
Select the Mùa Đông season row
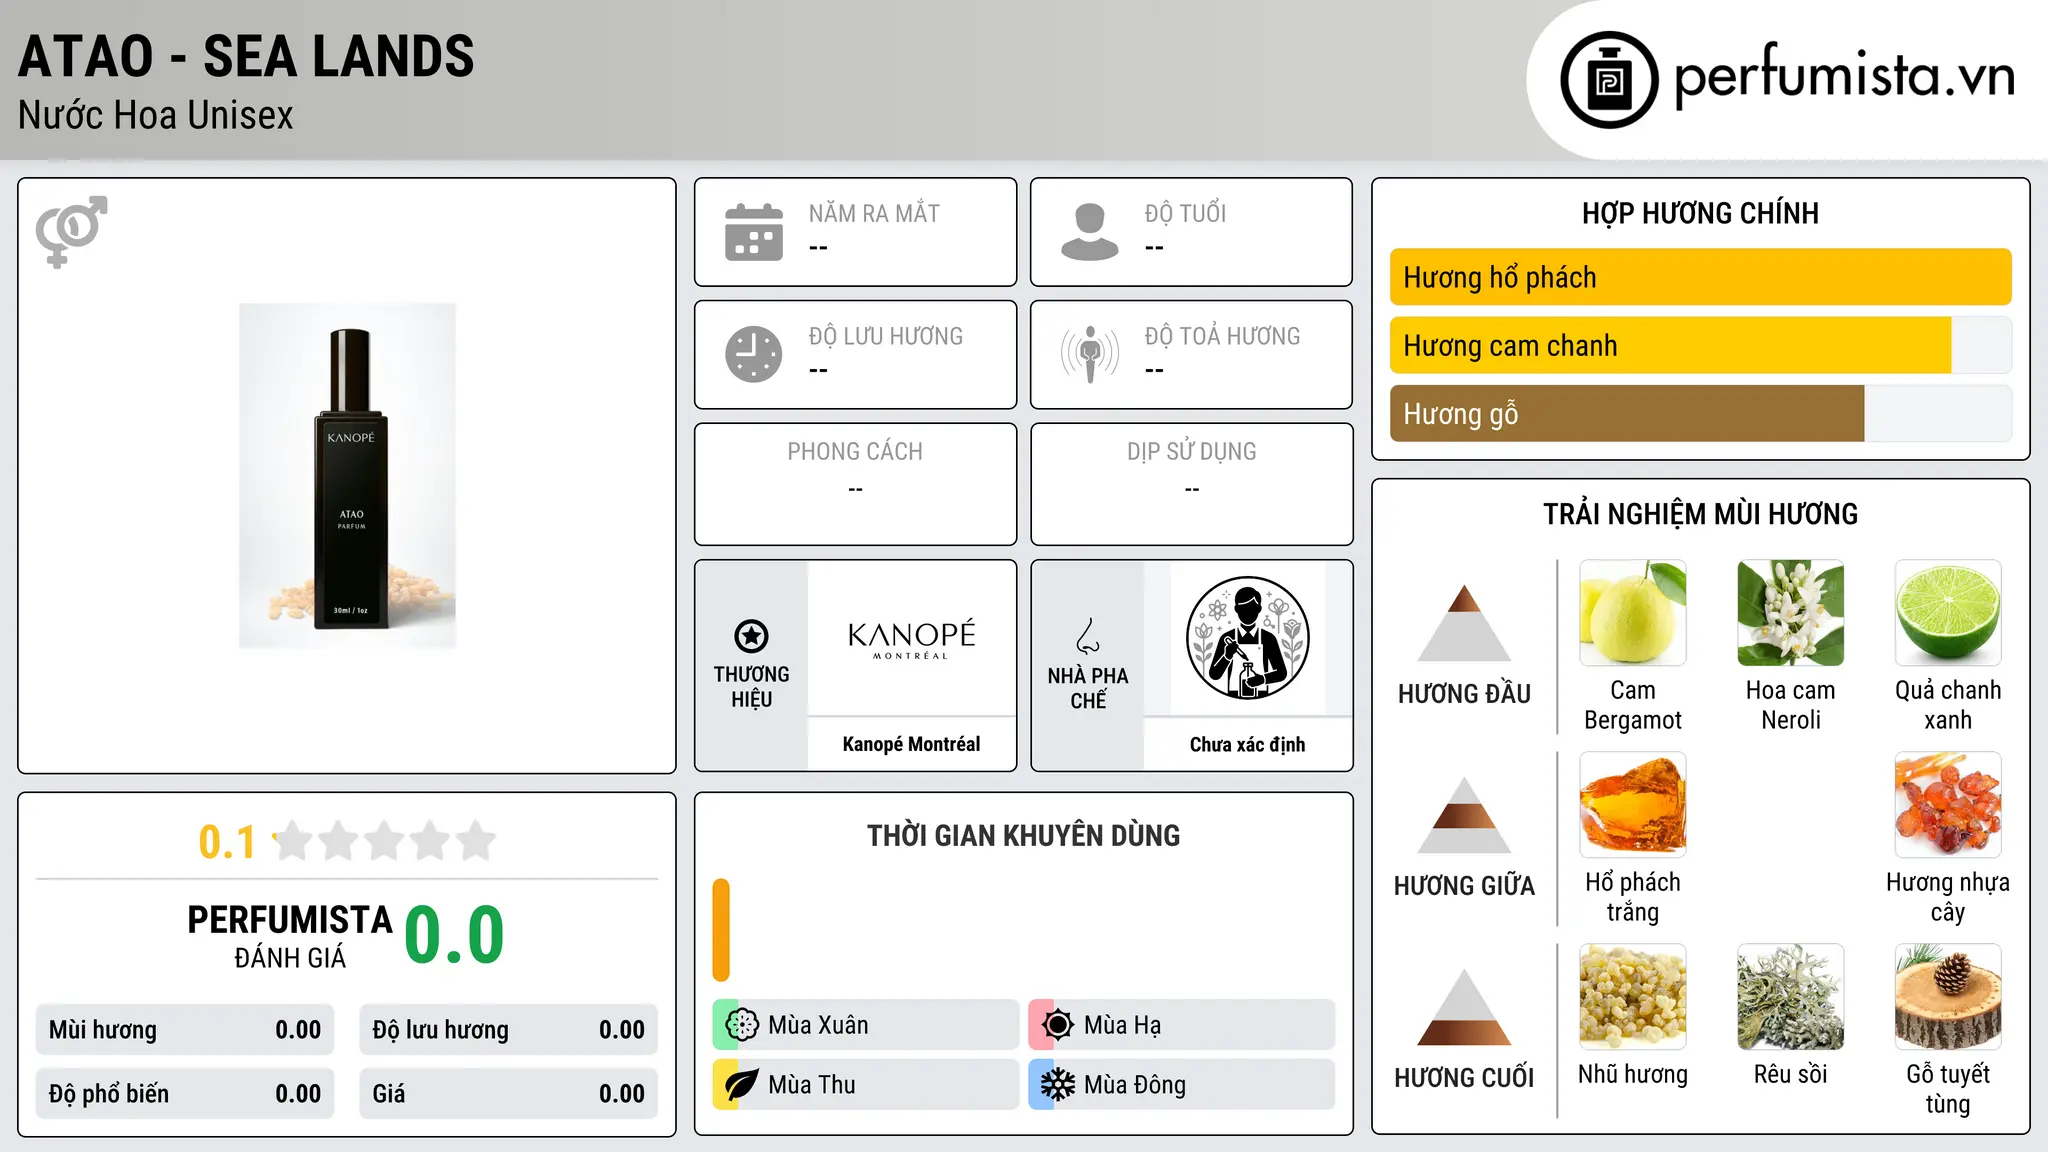tap(1181, 1085)
